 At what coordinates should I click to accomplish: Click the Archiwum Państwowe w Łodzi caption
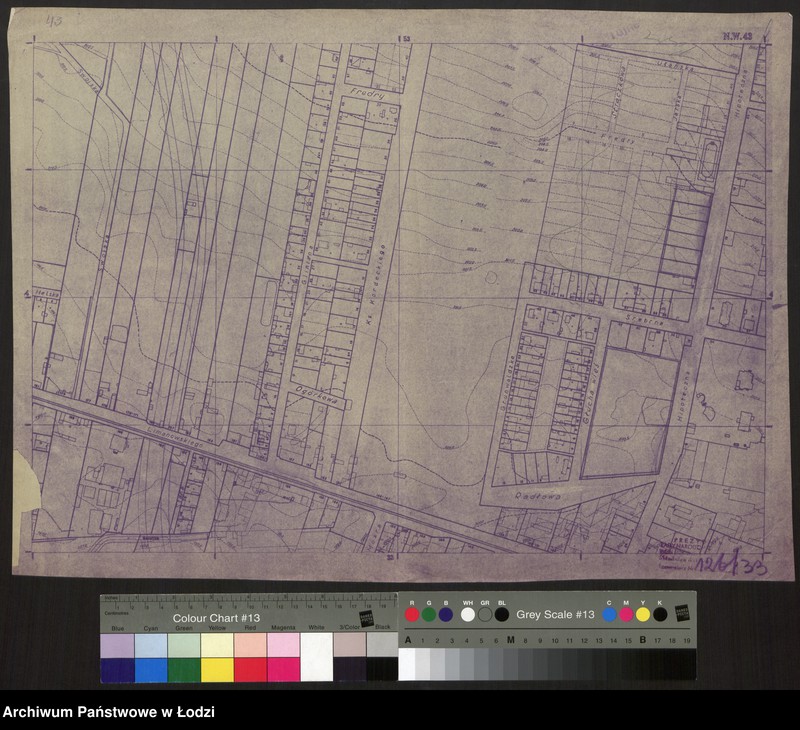pos(108,712)
